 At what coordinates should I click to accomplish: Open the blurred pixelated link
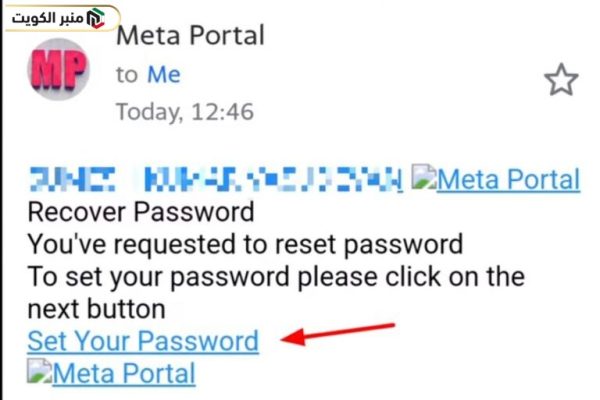pyautogui.click(x=216, y=179)
